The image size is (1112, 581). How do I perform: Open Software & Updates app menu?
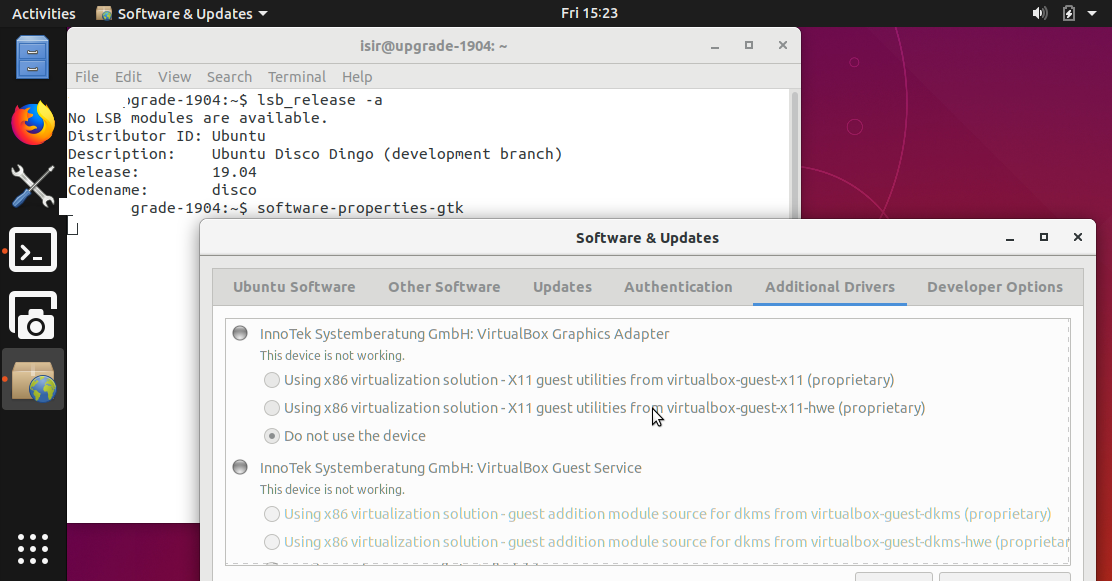(182, 13)
